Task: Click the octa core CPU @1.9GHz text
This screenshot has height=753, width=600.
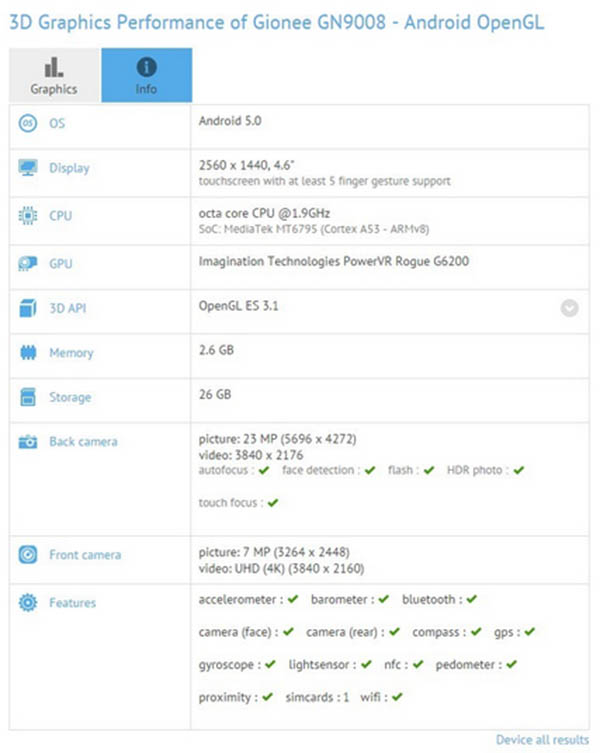Action: [265, 213]
